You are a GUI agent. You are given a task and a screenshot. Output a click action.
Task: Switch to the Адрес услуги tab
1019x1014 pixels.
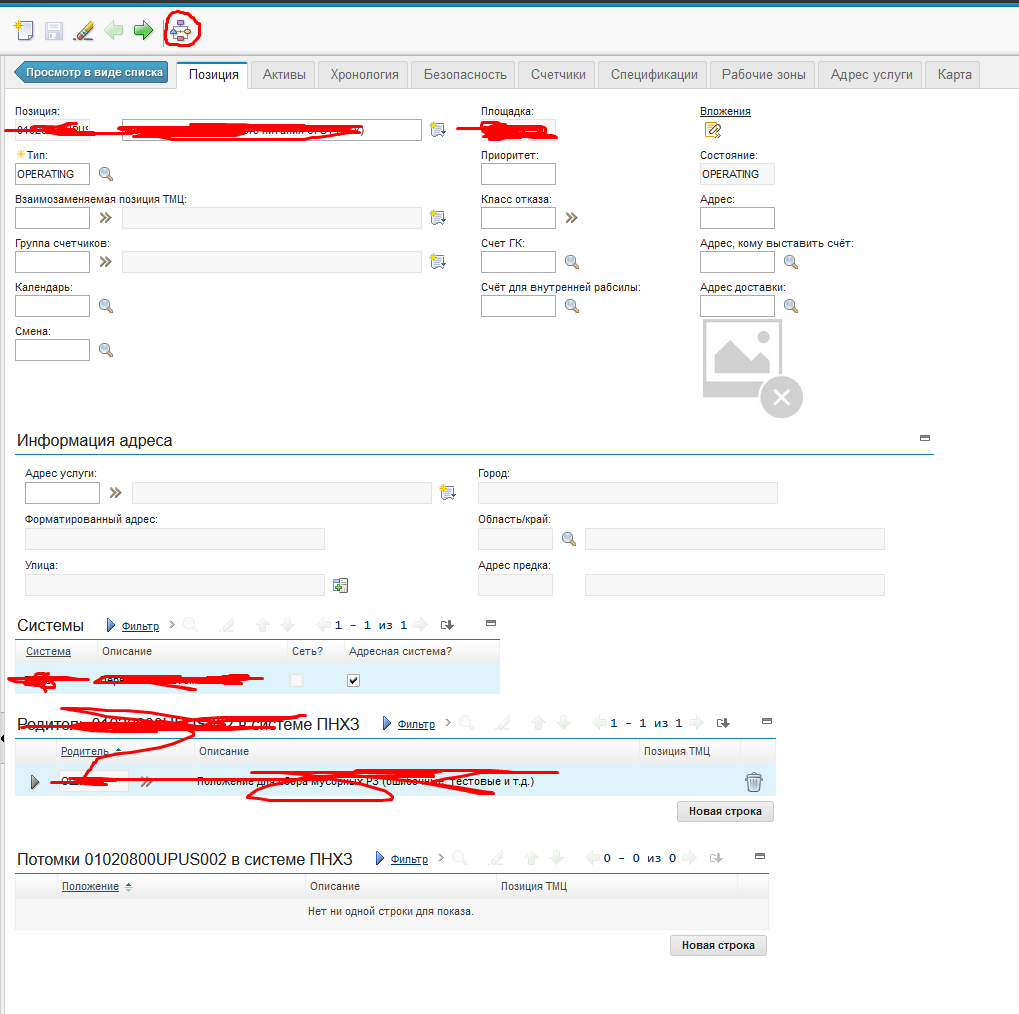(871, 75)
